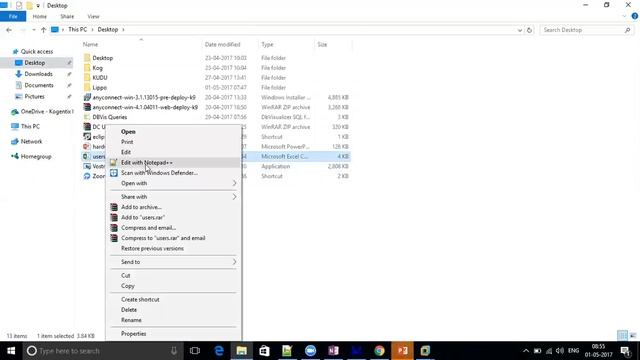Click the WinRAR icon beside Add to archive
Screen dimensions: 640x360
[114, 207]
